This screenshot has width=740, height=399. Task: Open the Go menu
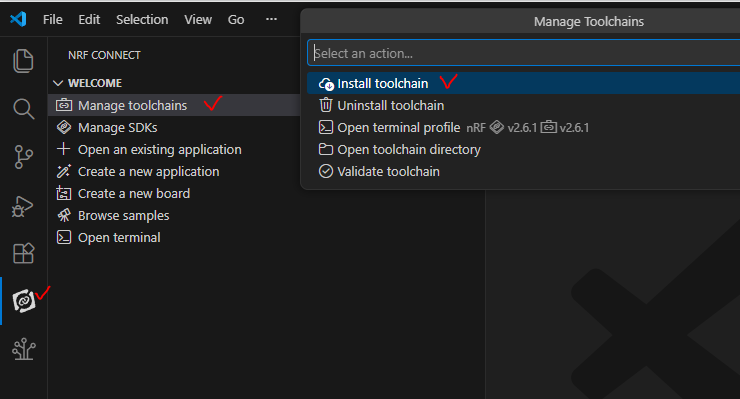click(236, 19)
